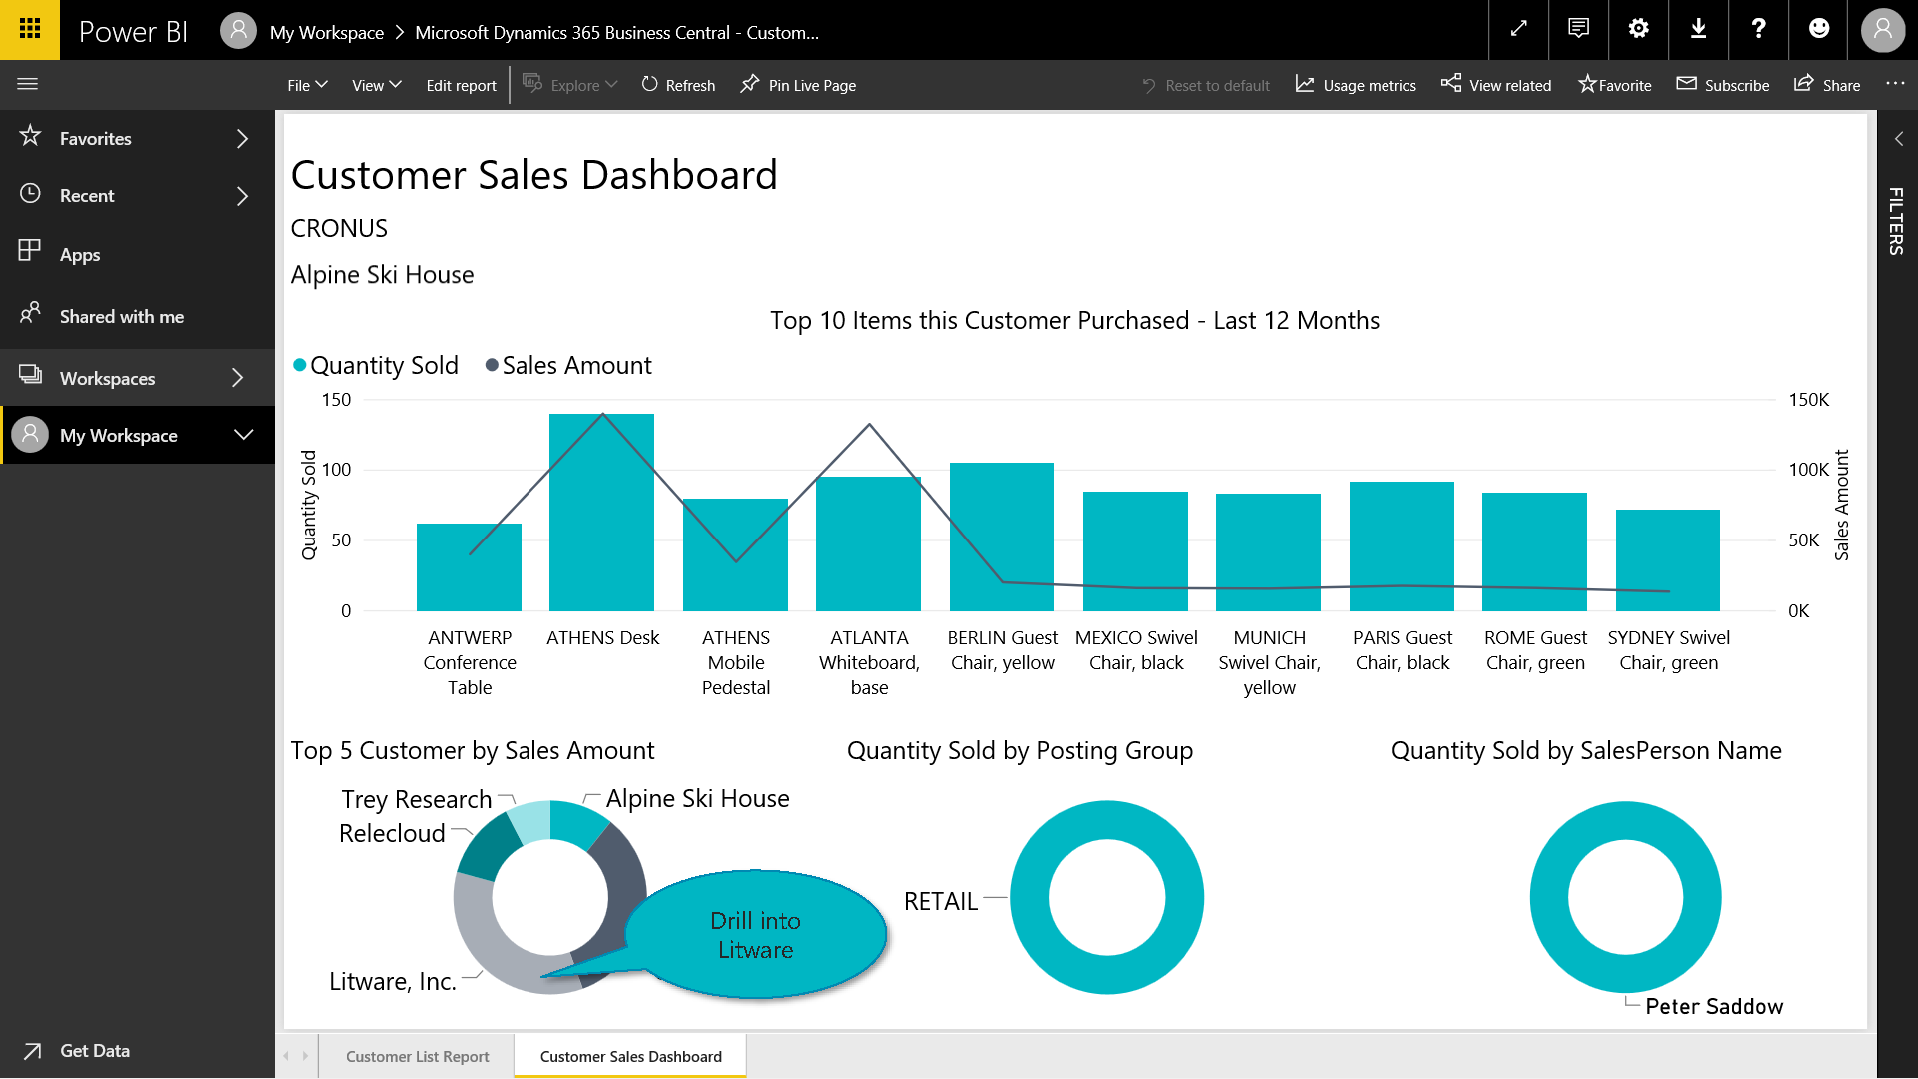Open the help question mark icon
Screen dimensions: 1918x1079
tap(1758, 29)
